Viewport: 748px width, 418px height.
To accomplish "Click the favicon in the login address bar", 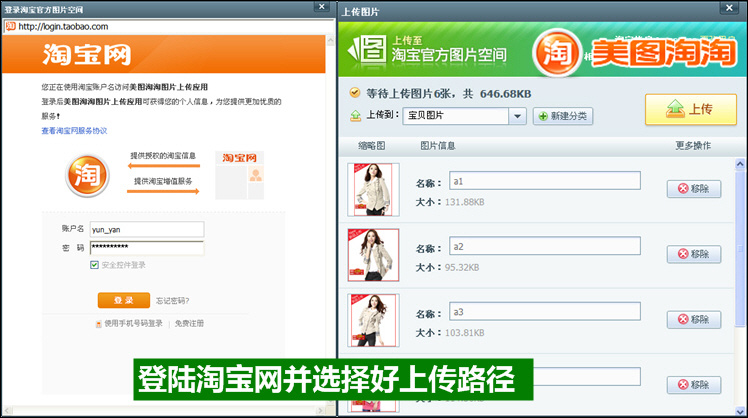I will coord(10,26).
